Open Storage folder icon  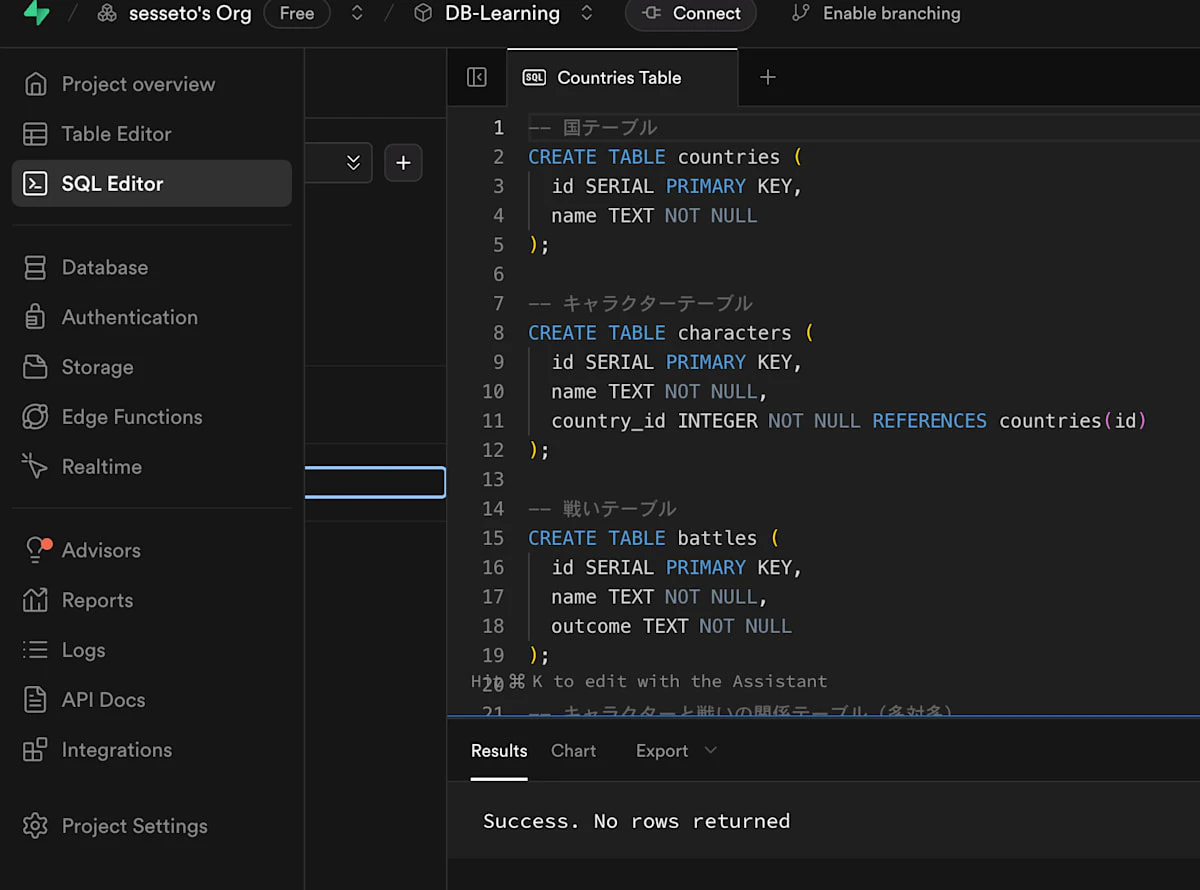[35, 367]
